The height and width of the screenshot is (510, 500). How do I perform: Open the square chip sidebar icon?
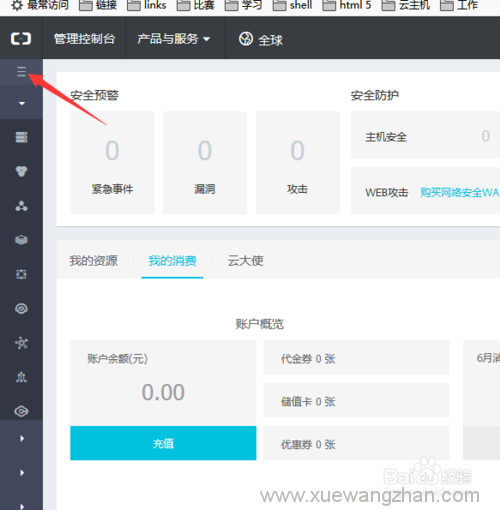(x=21, y=274)
